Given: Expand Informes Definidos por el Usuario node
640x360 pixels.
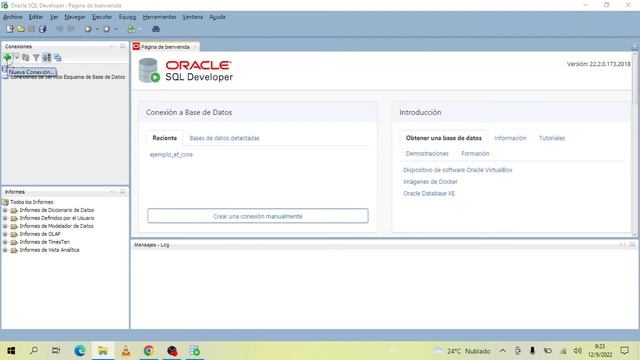Looking at the screenshot, I should tap(5, 218).
